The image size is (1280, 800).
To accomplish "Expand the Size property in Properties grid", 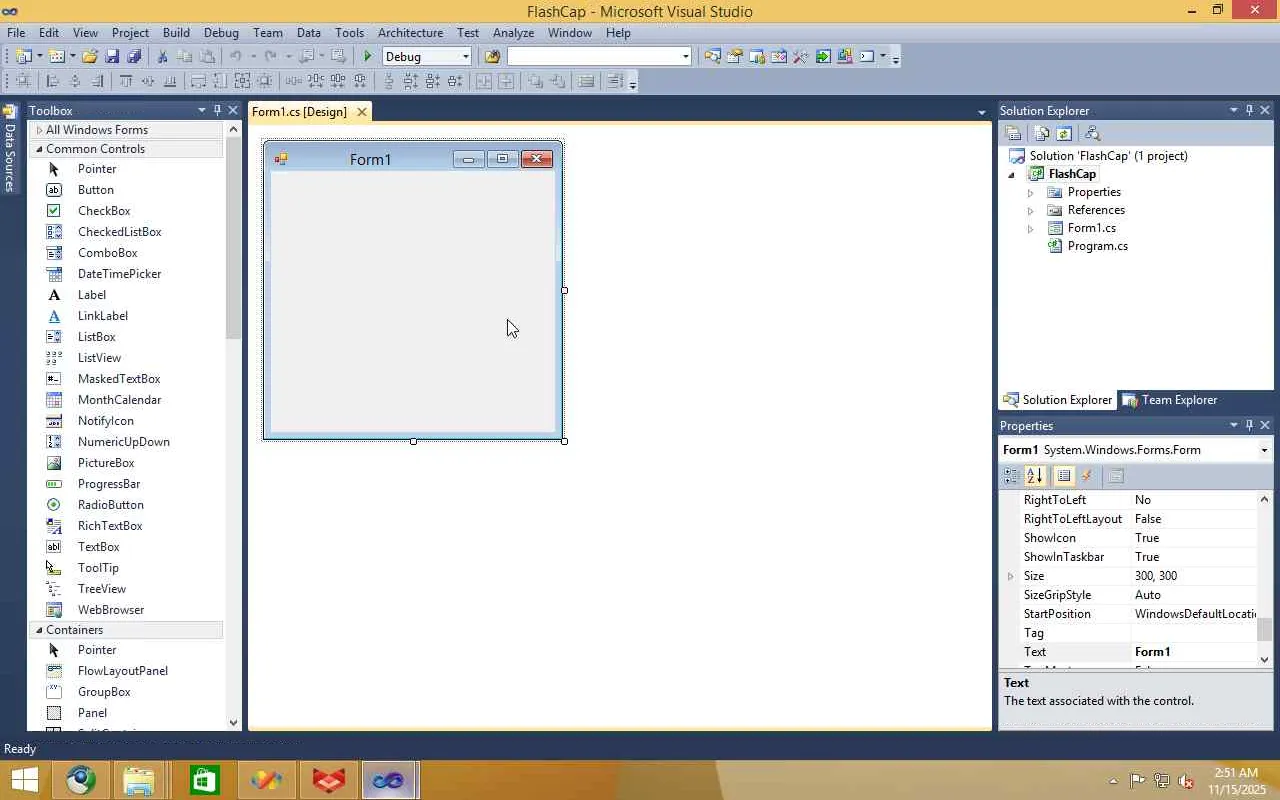I will (x=1010, y=576).
